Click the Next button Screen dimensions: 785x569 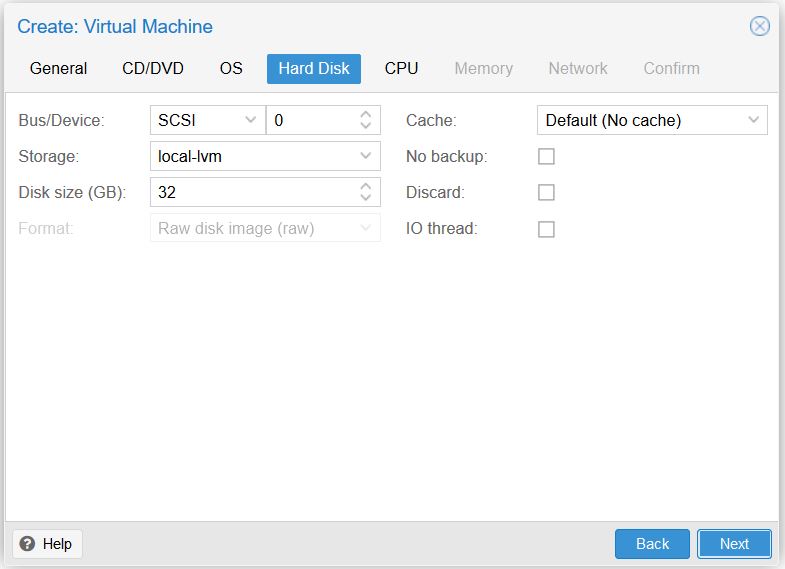(734, 543)
